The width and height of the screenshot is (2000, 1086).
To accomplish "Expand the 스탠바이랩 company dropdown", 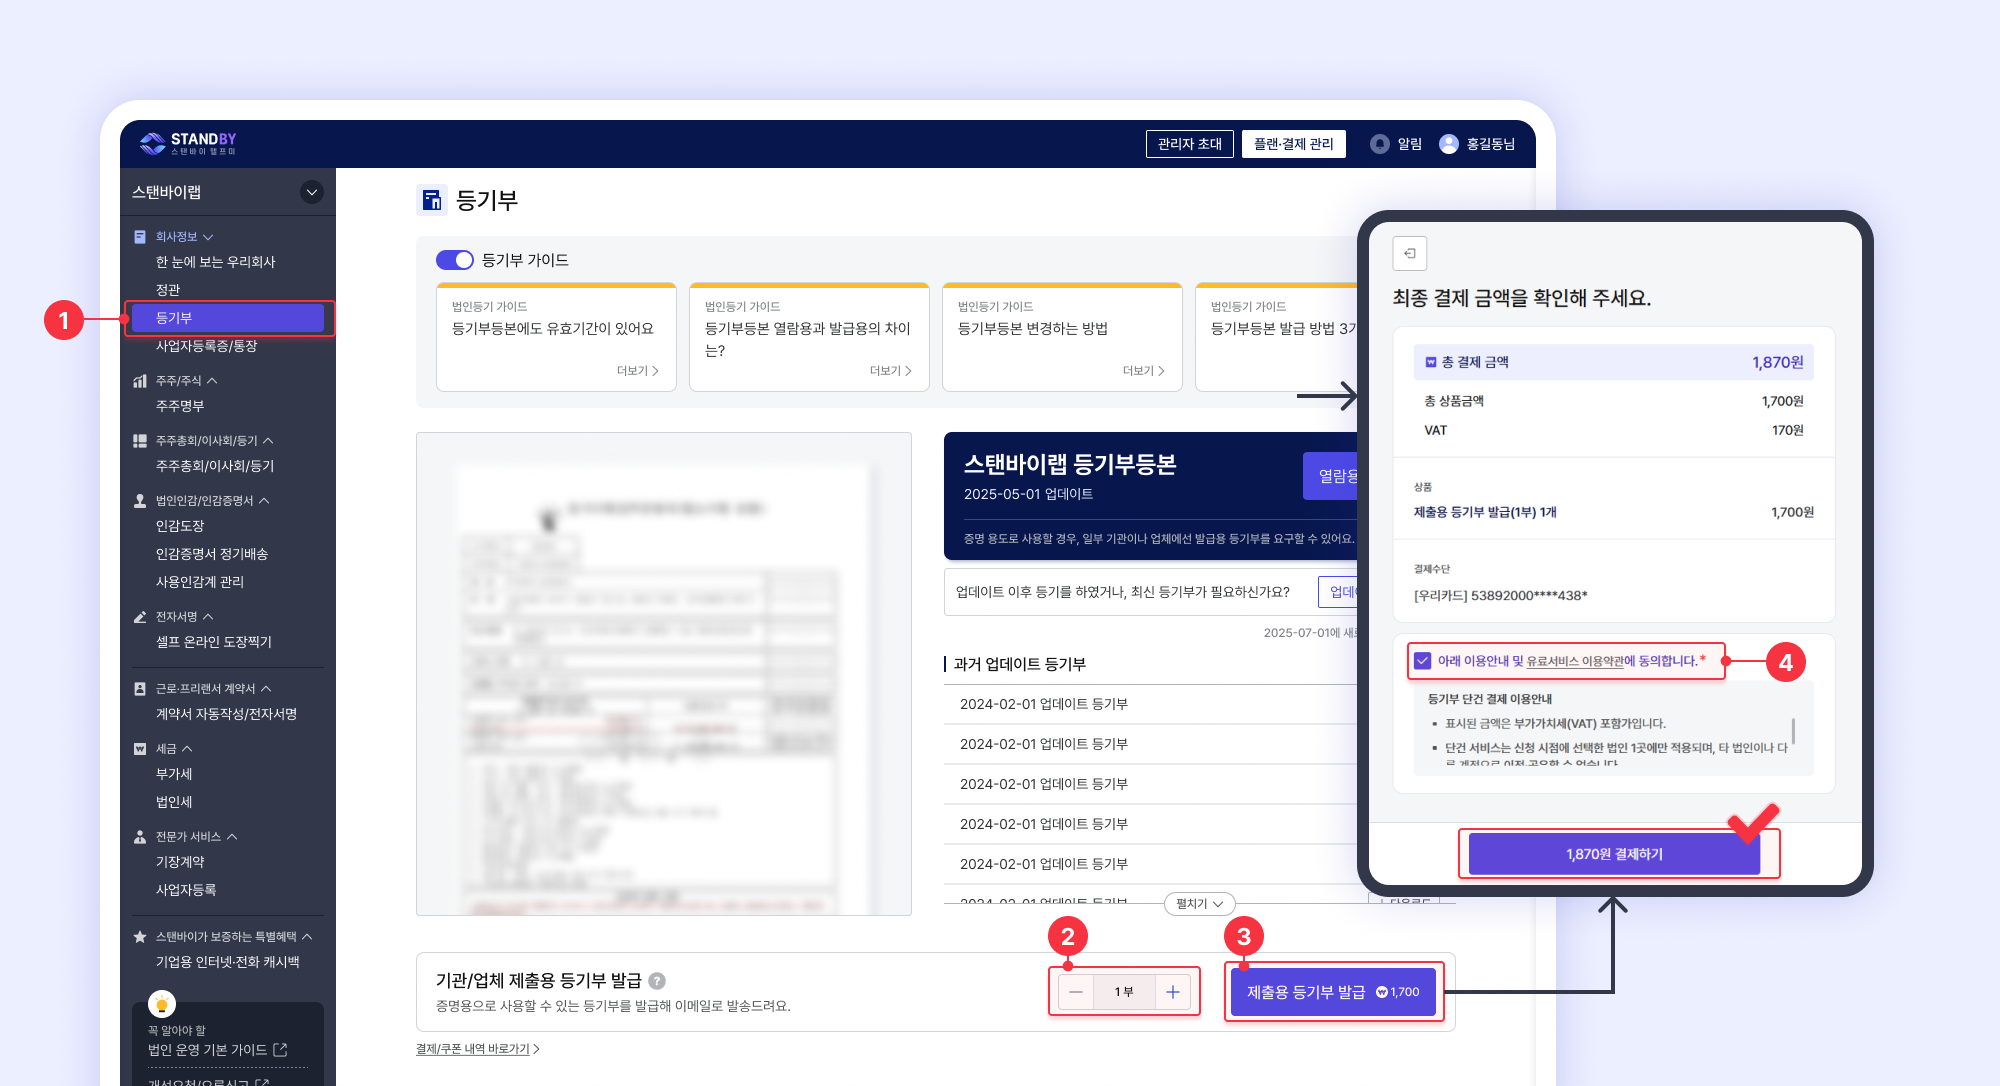I will [312, 192].
